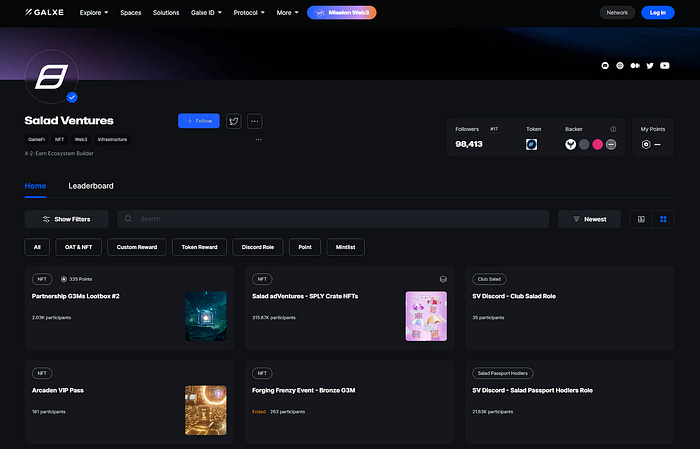700x449 pixels.
Task: Click the Follow button
Action: click(x=199, y=121)
